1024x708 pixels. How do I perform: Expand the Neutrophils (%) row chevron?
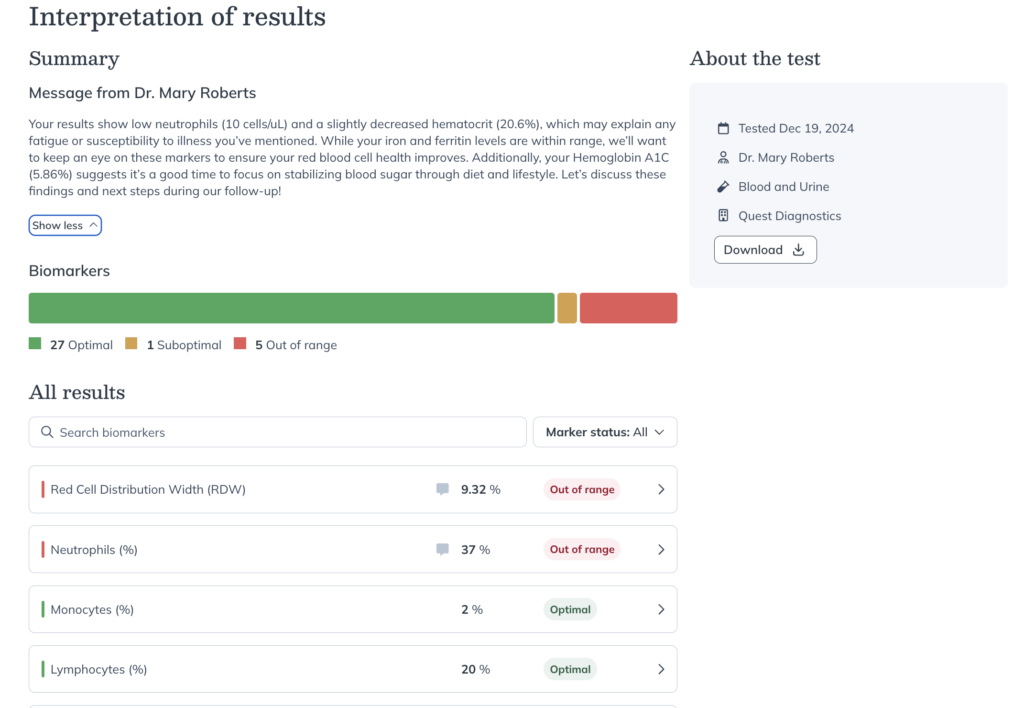coord(660,550)
